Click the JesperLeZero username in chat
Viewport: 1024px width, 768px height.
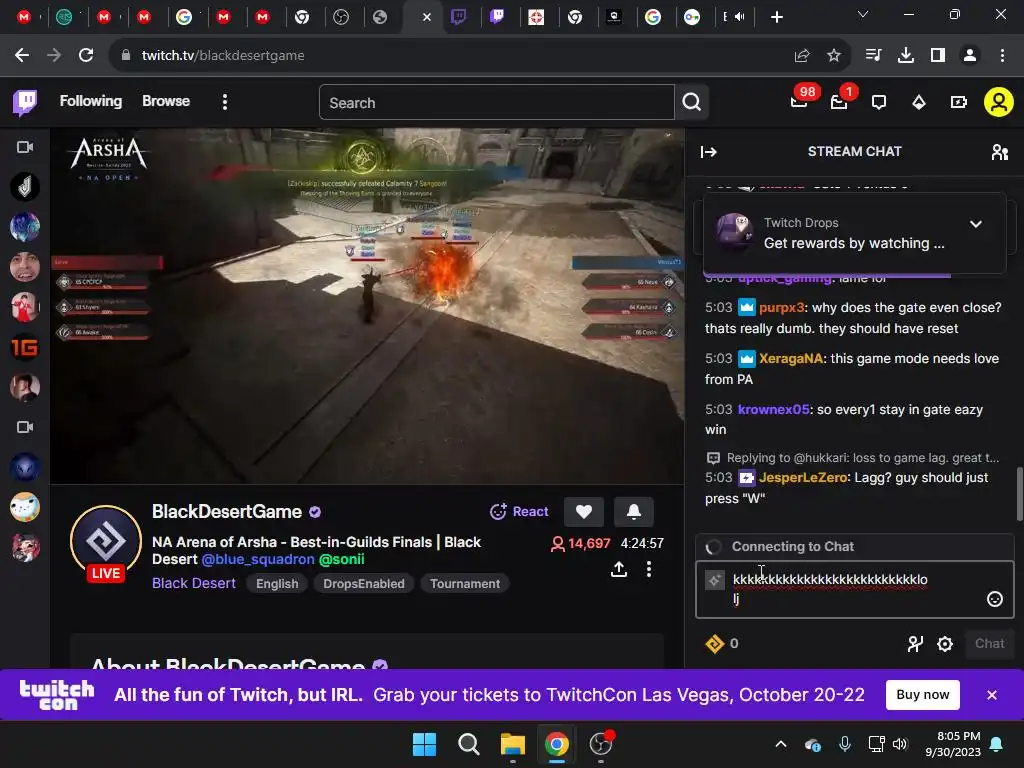click(803, 477)
